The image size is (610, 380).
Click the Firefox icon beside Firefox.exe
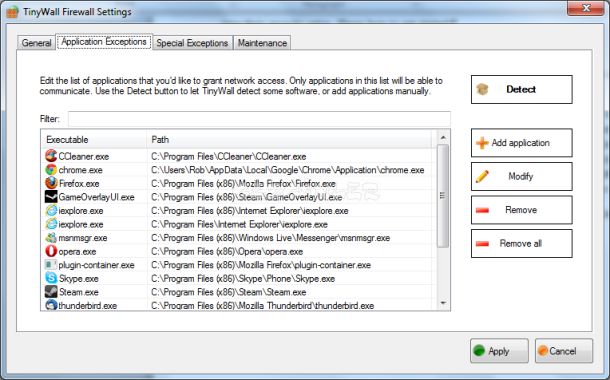coord(51,183)
